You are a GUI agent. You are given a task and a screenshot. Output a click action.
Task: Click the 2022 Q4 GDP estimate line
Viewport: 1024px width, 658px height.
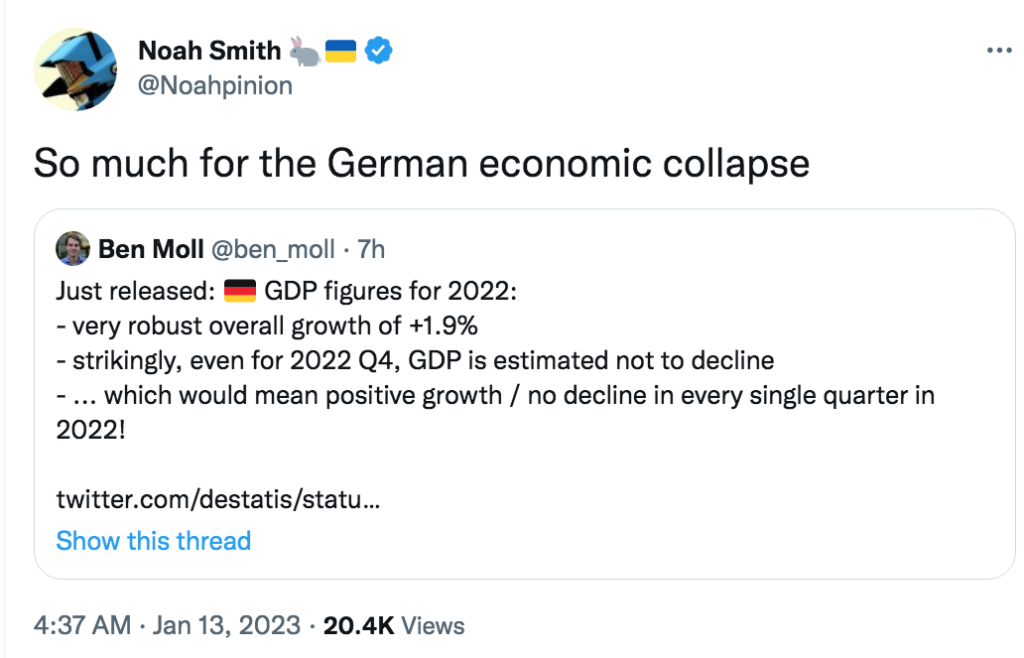point(415,360)
